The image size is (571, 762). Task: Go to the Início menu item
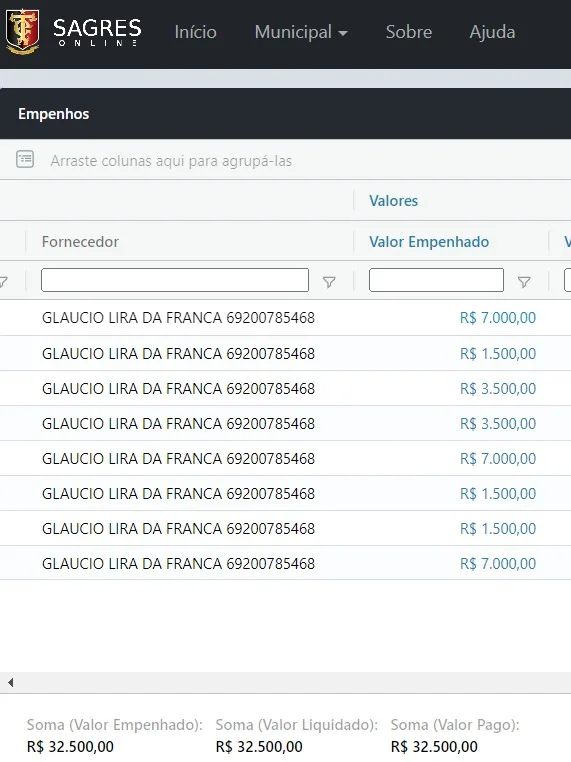click(195, 32)
